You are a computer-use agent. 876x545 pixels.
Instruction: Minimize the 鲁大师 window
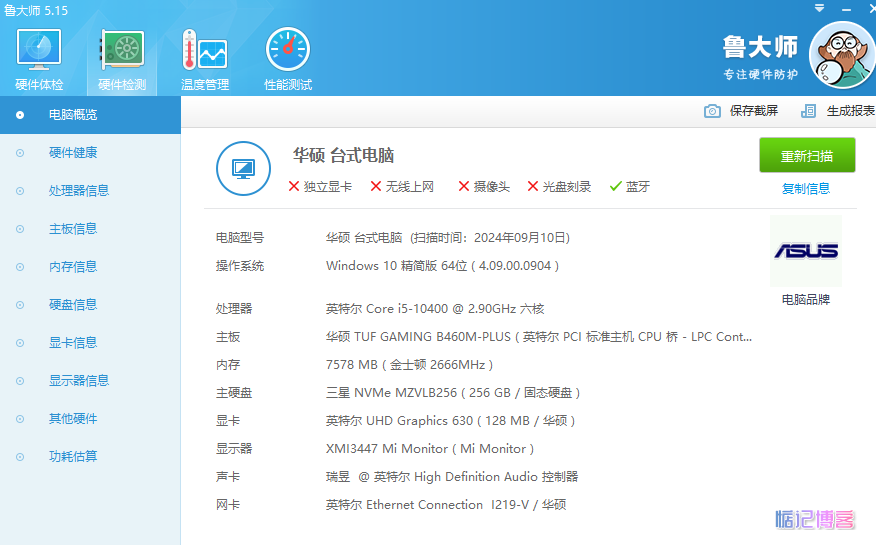tap(846, 9)
